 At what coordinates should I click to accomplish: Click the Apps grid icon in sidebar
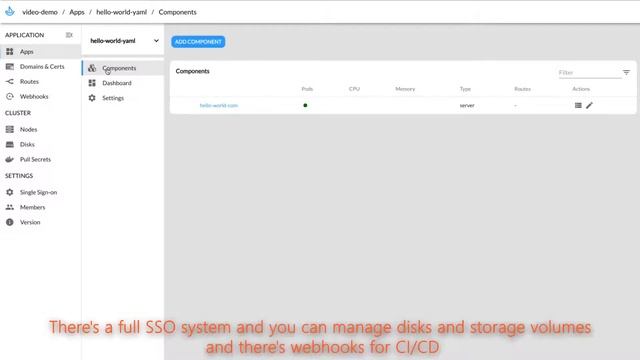[x=10, y=51]
